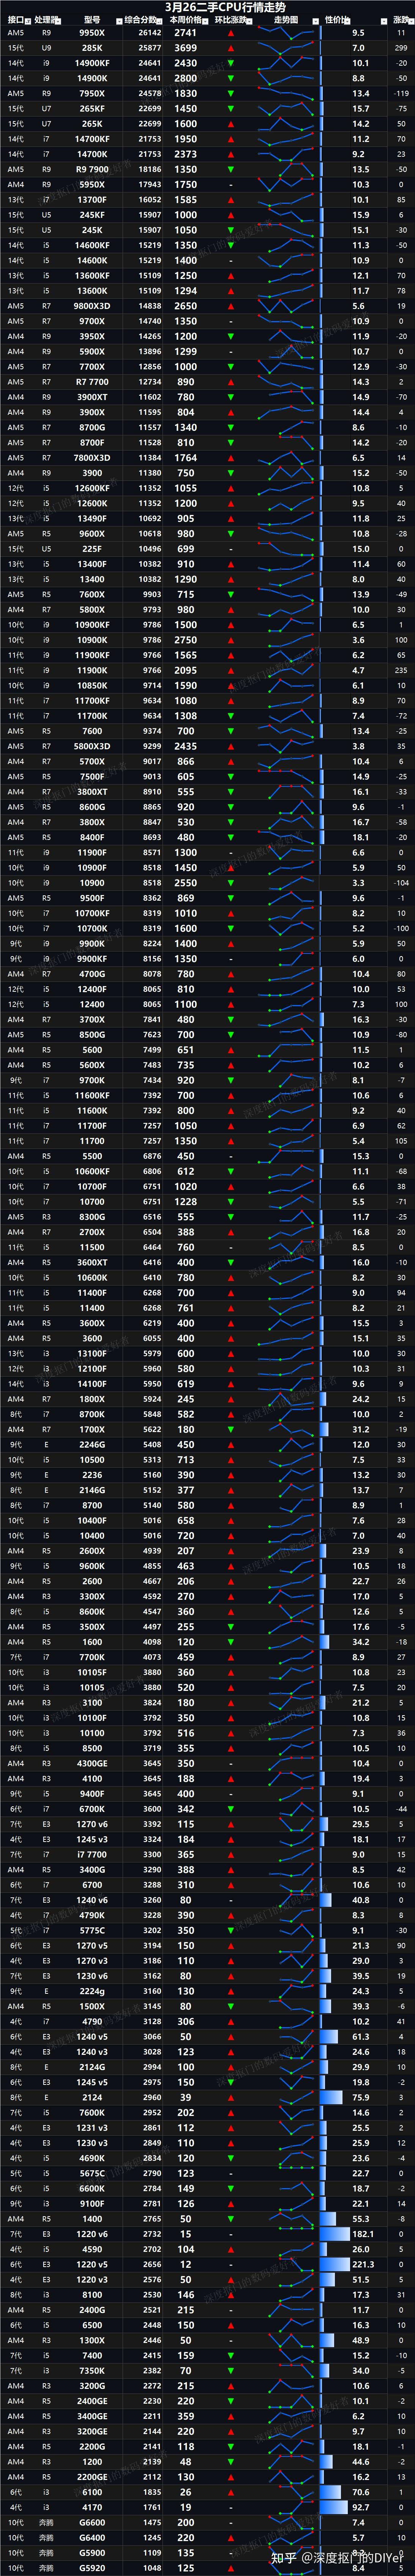This screenshot has width=415, height=2576.
Task: Select the 9950X trend sparkline chart
Action: click(x=285, y=33)
